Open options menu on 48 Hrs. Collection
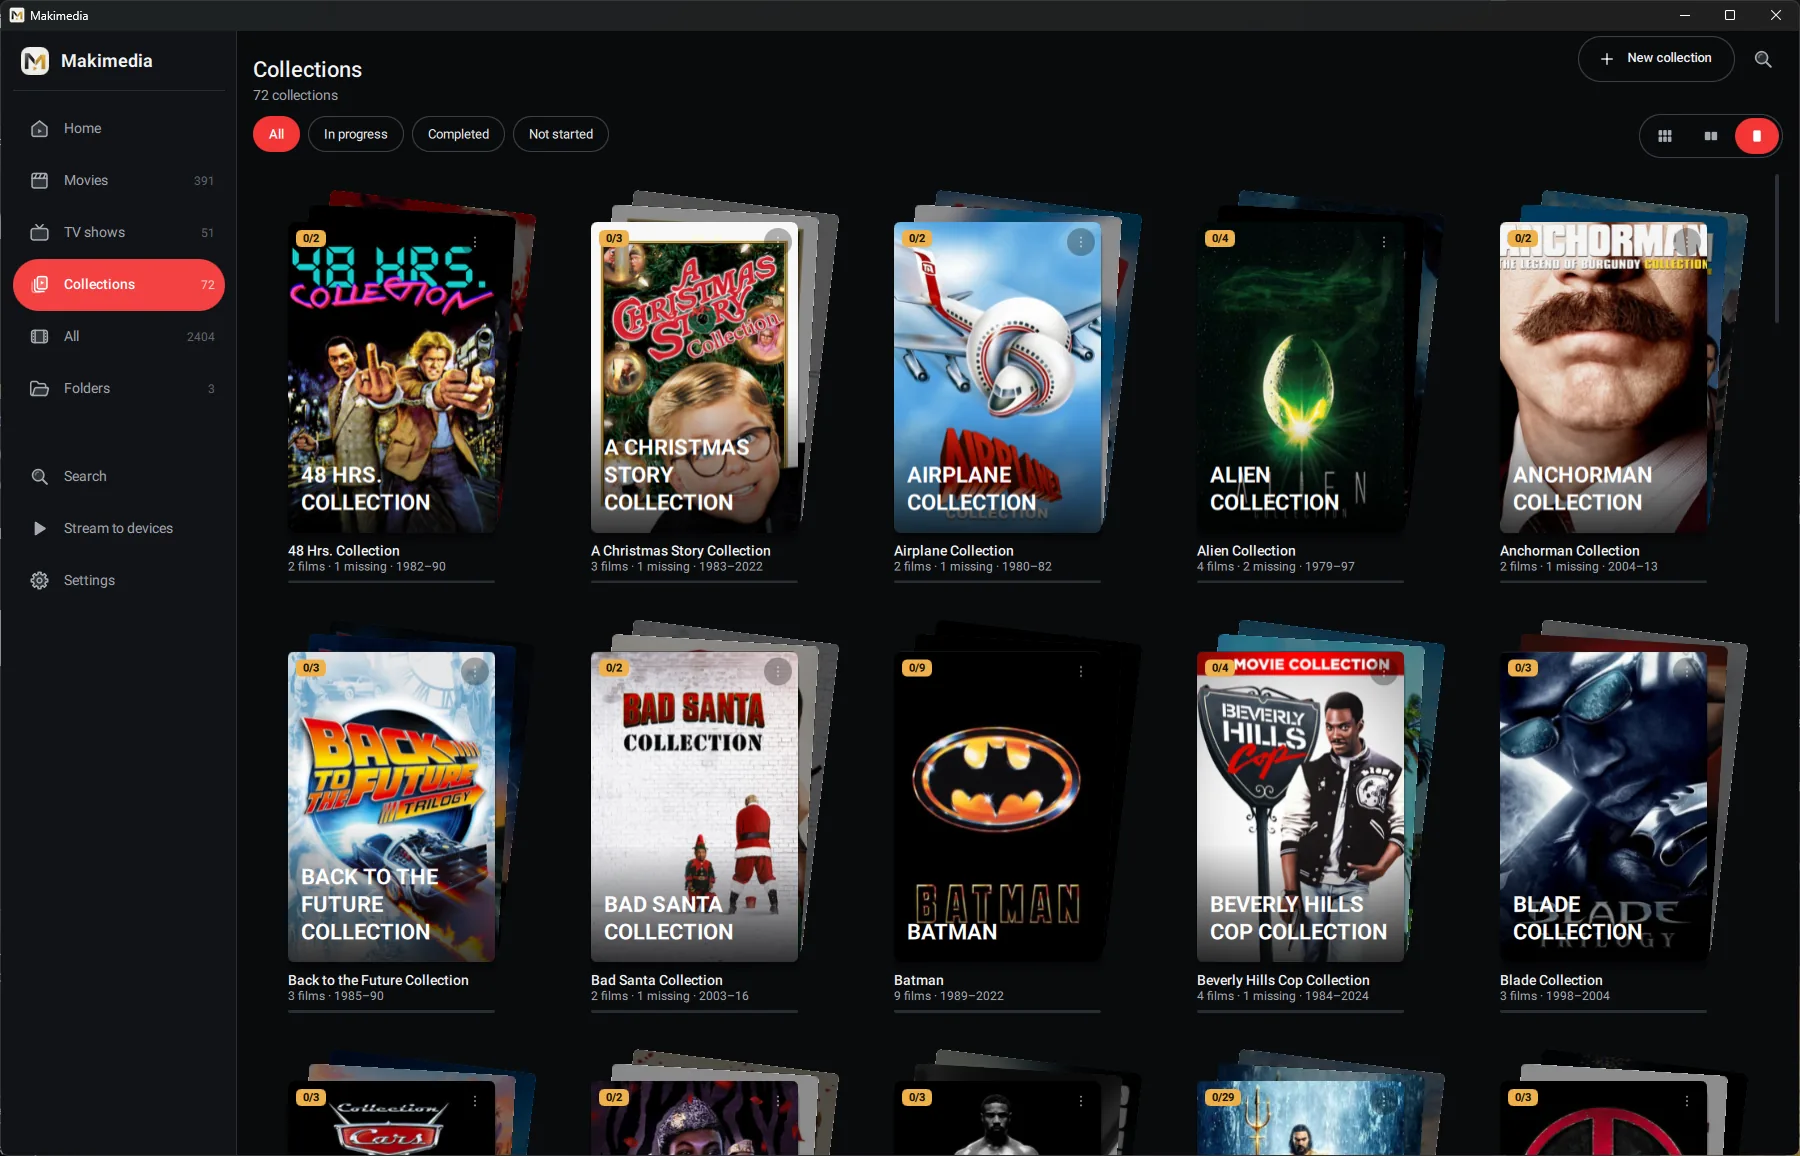This screenshot has height=1156, width=1800. pos(475,242)
